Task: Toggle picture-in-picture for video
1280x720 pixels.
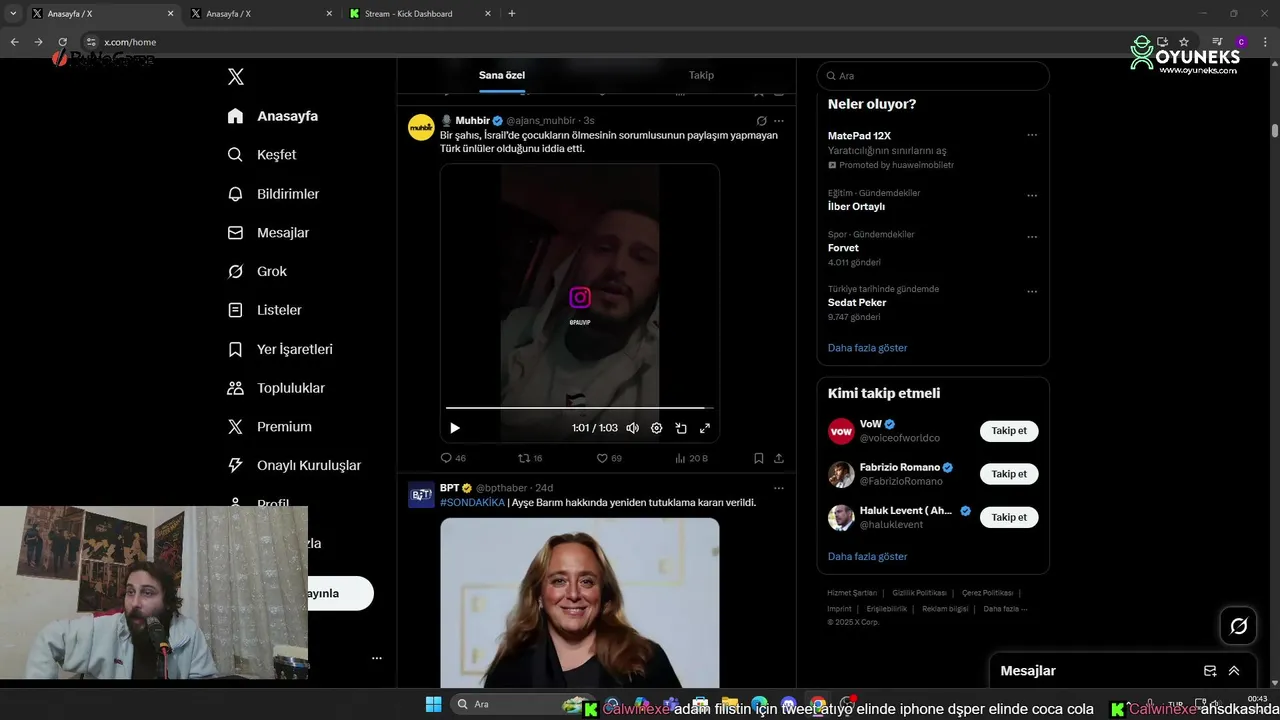Action: click(x=681, y=428)
